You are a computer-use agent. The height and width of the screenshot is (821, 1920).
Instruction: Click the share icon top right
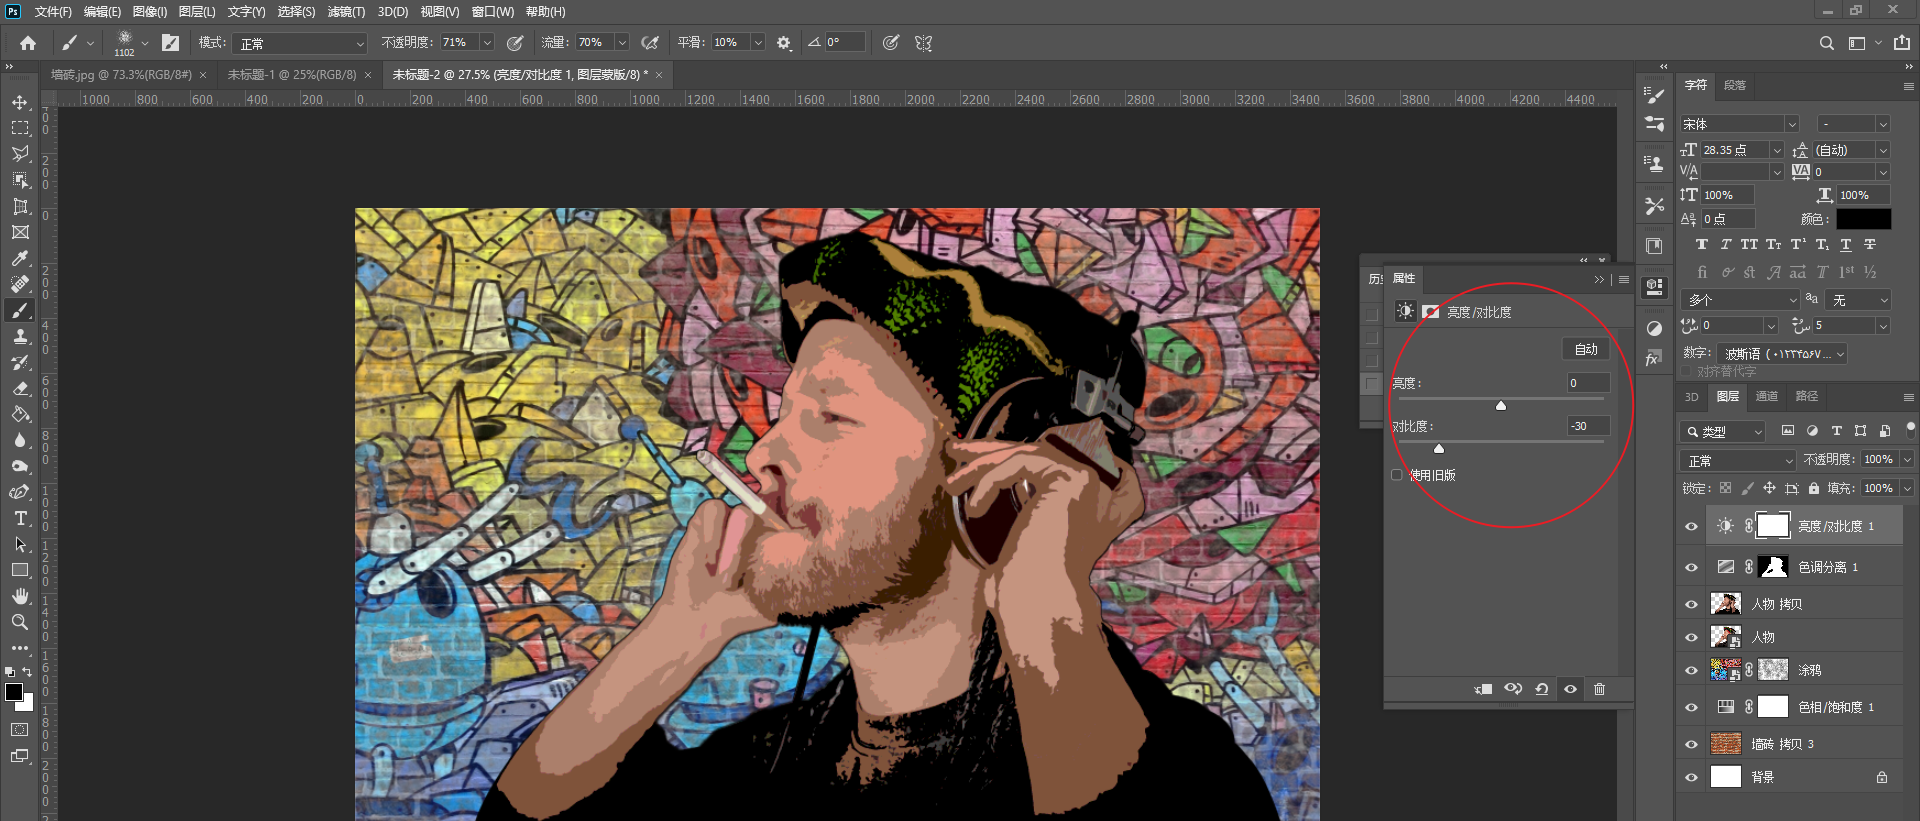point(1902,43)
